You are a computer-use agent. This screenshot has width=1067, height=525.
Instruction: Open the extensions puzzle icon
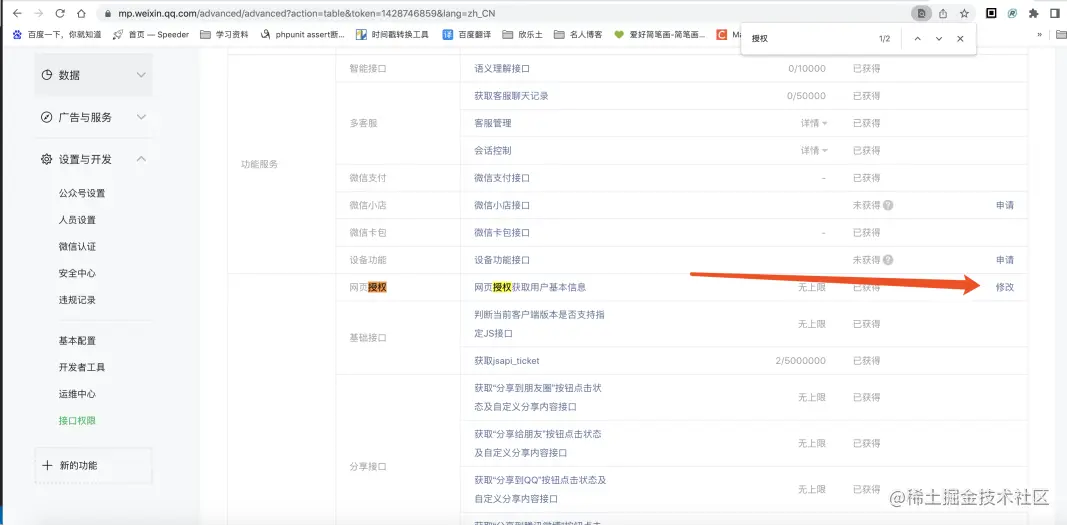1034,13
